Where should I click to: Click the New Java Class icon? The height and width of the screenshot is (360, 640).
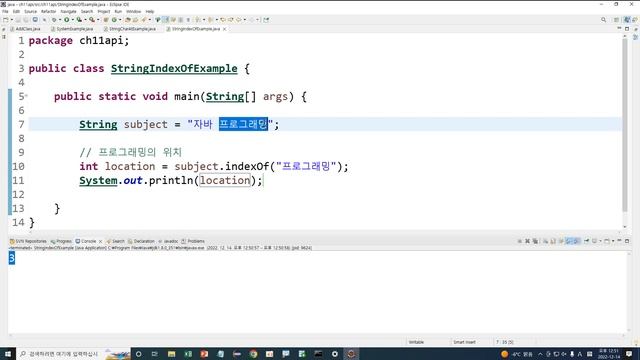(x=114, y=20)
